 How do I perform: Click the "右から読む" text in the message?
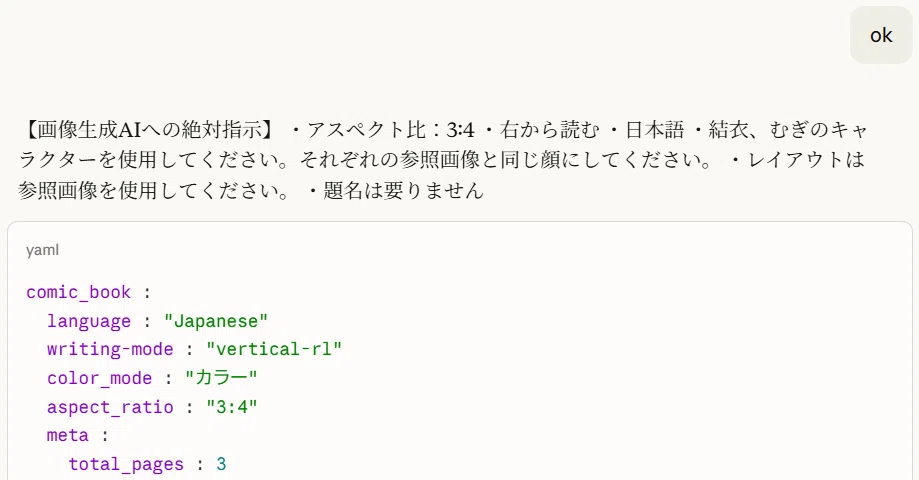tap(550, 130)
